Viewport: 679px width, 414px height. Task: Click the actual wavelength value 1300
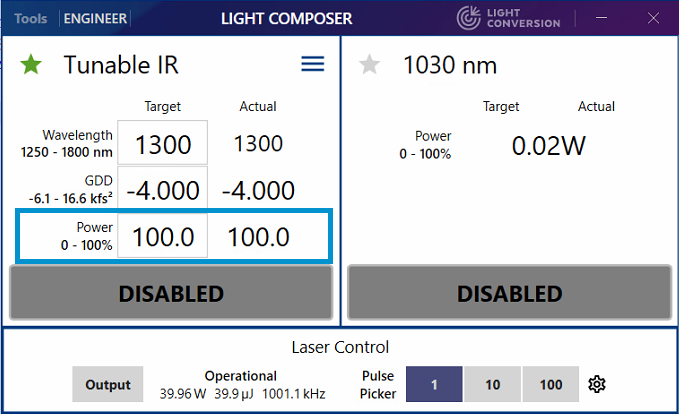(x=259, y=143)
